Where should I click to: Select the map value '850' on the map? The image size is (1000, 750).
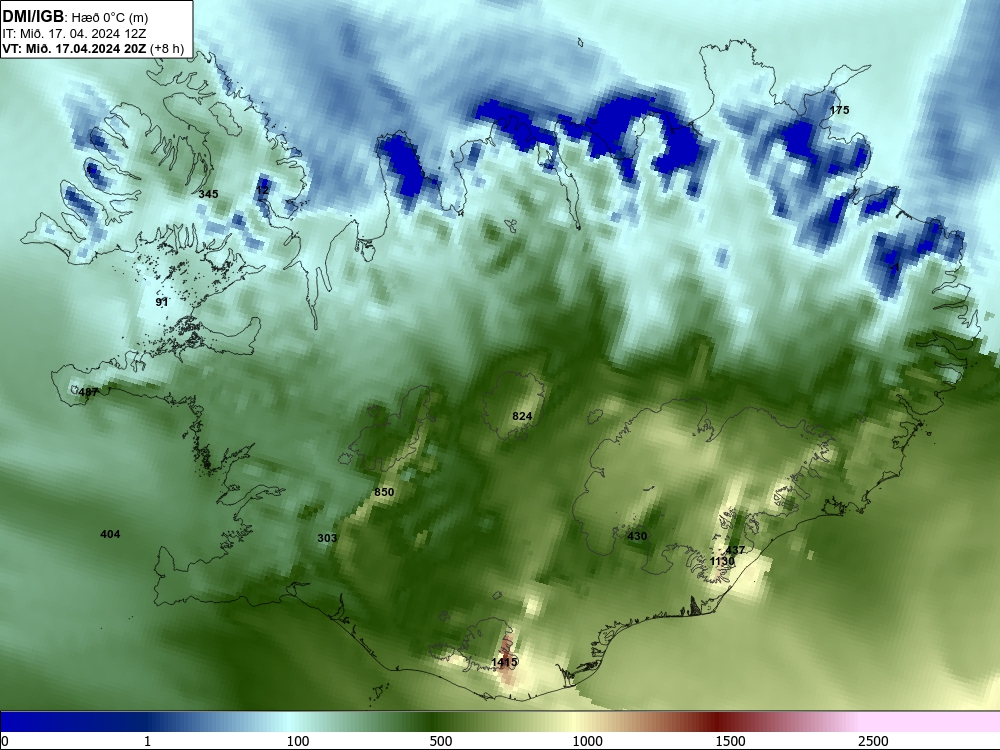[x=384, y=492]
